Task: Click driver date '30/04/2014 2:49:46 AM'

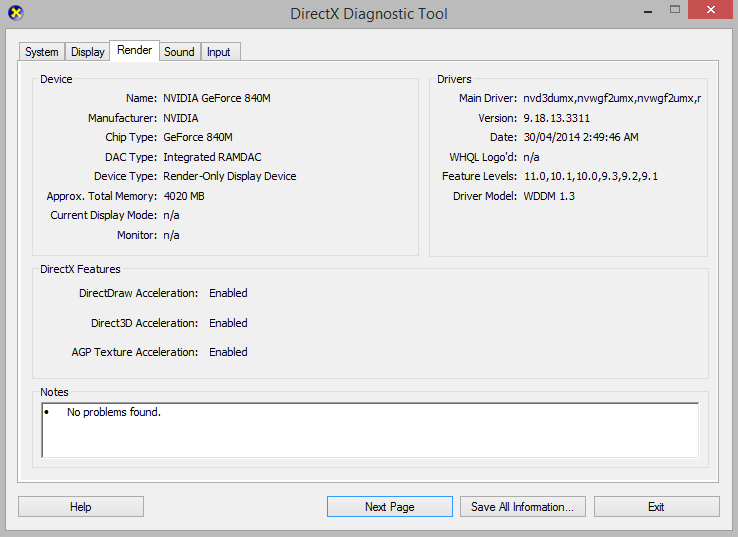Action: pyautogui.click(x=581, y=137)
